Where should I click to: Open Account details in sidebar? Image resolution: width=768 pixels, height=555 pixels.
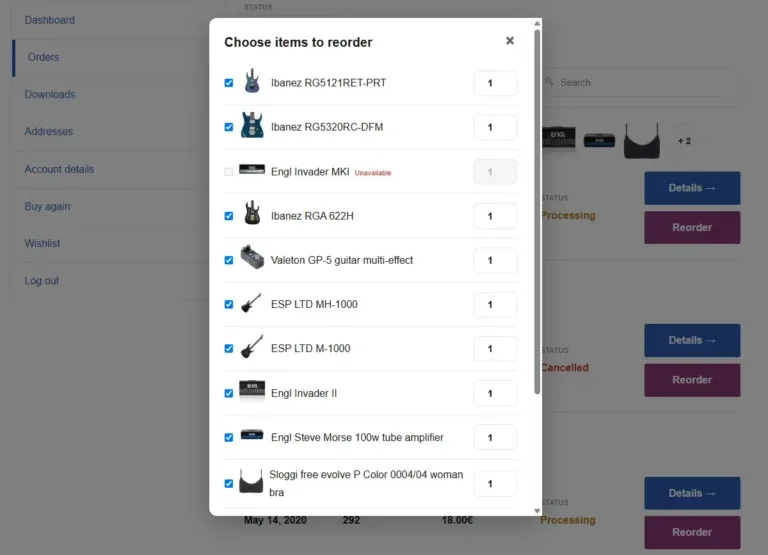click(59, 169)
